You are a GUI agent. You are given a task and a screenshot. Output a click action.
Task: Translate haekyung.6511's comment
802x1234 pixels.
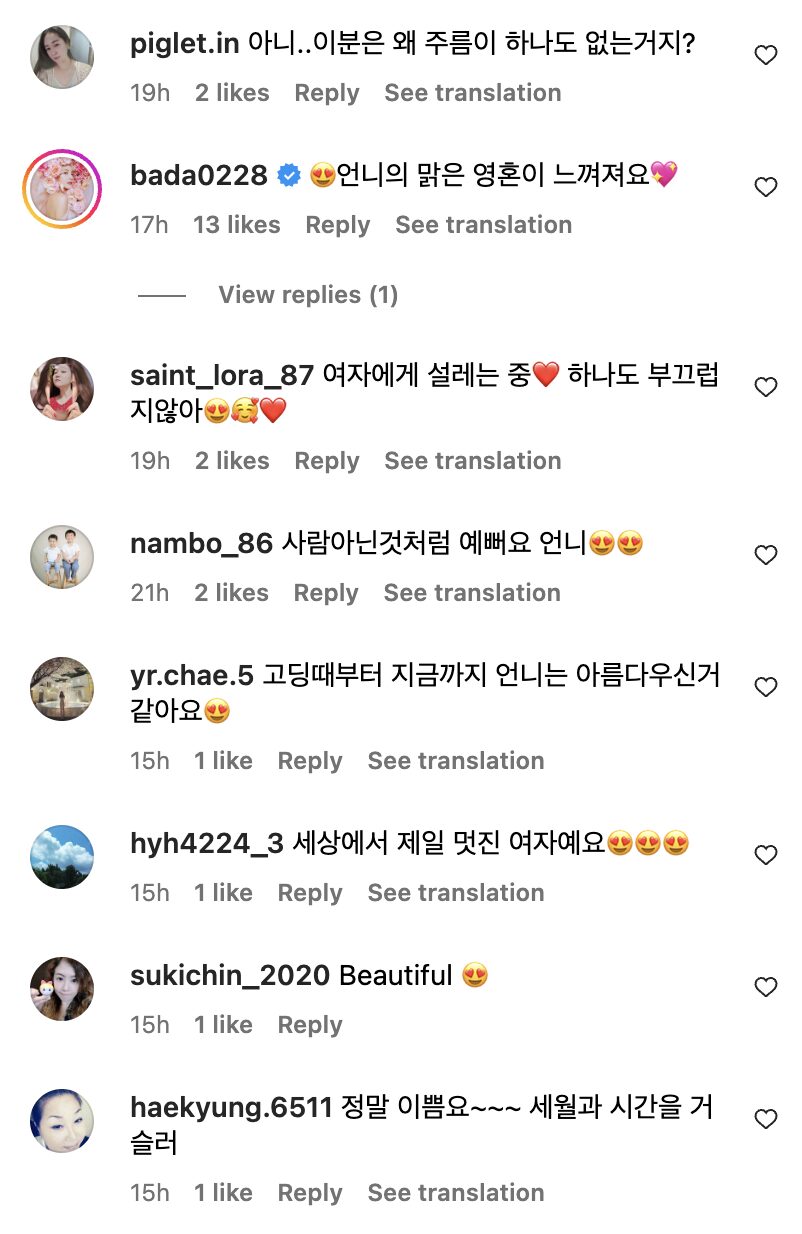[456, 1193]
